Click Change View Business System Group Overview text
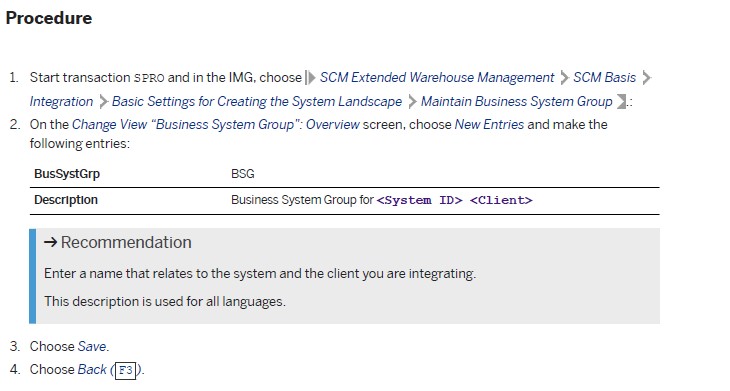730x391 pixels. point(216,125)
